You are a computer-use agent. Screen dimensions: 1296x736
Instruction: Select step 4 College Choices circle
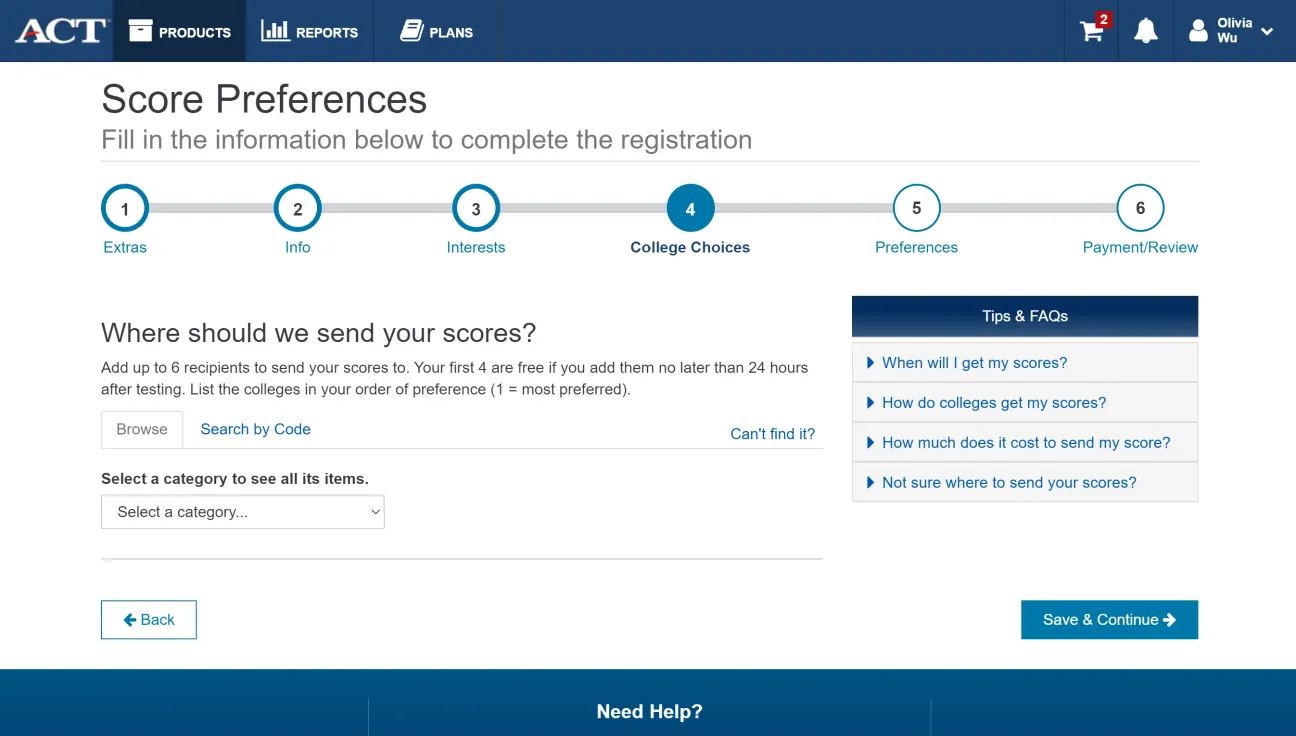690,209
